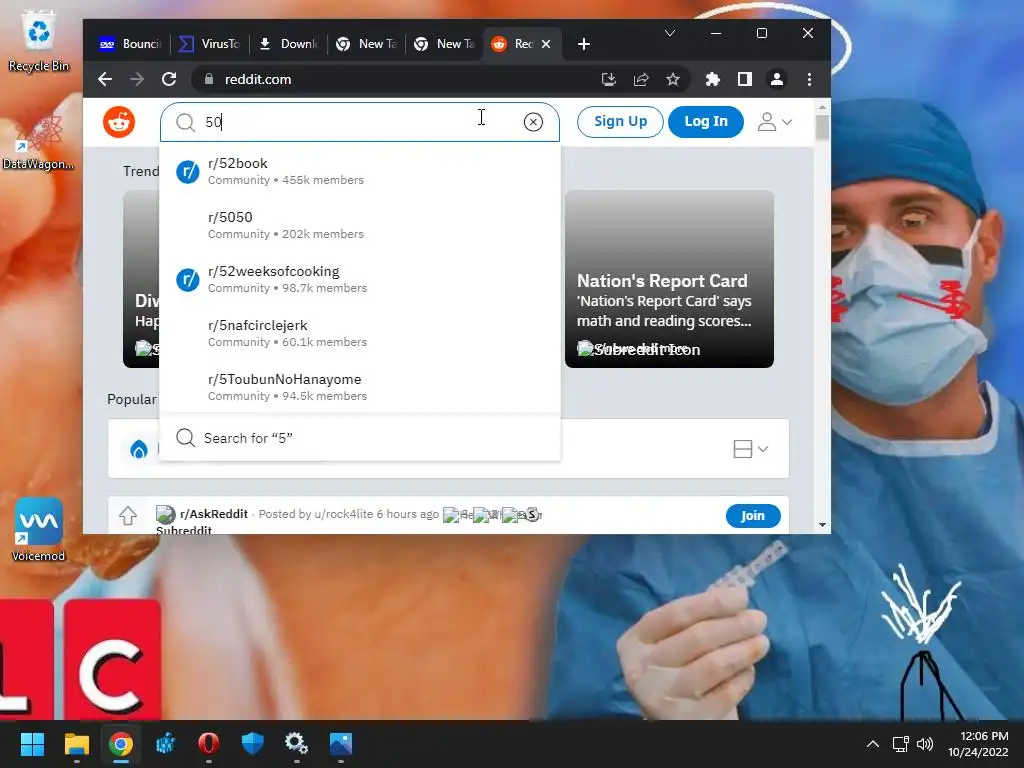Join the AskReddit community
The width and height of the screenshot is (1024, 768).
753,516
